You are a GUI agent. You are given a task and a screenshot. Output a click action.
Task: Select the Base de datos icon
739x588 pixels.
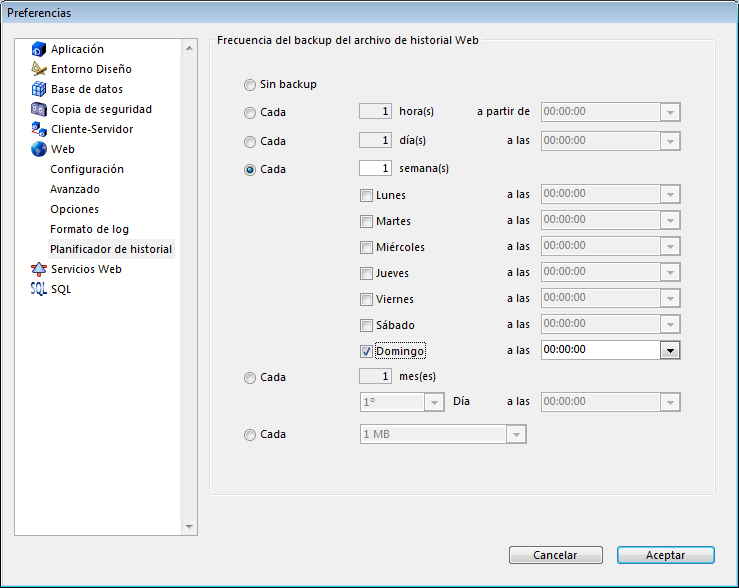[39, 89]
